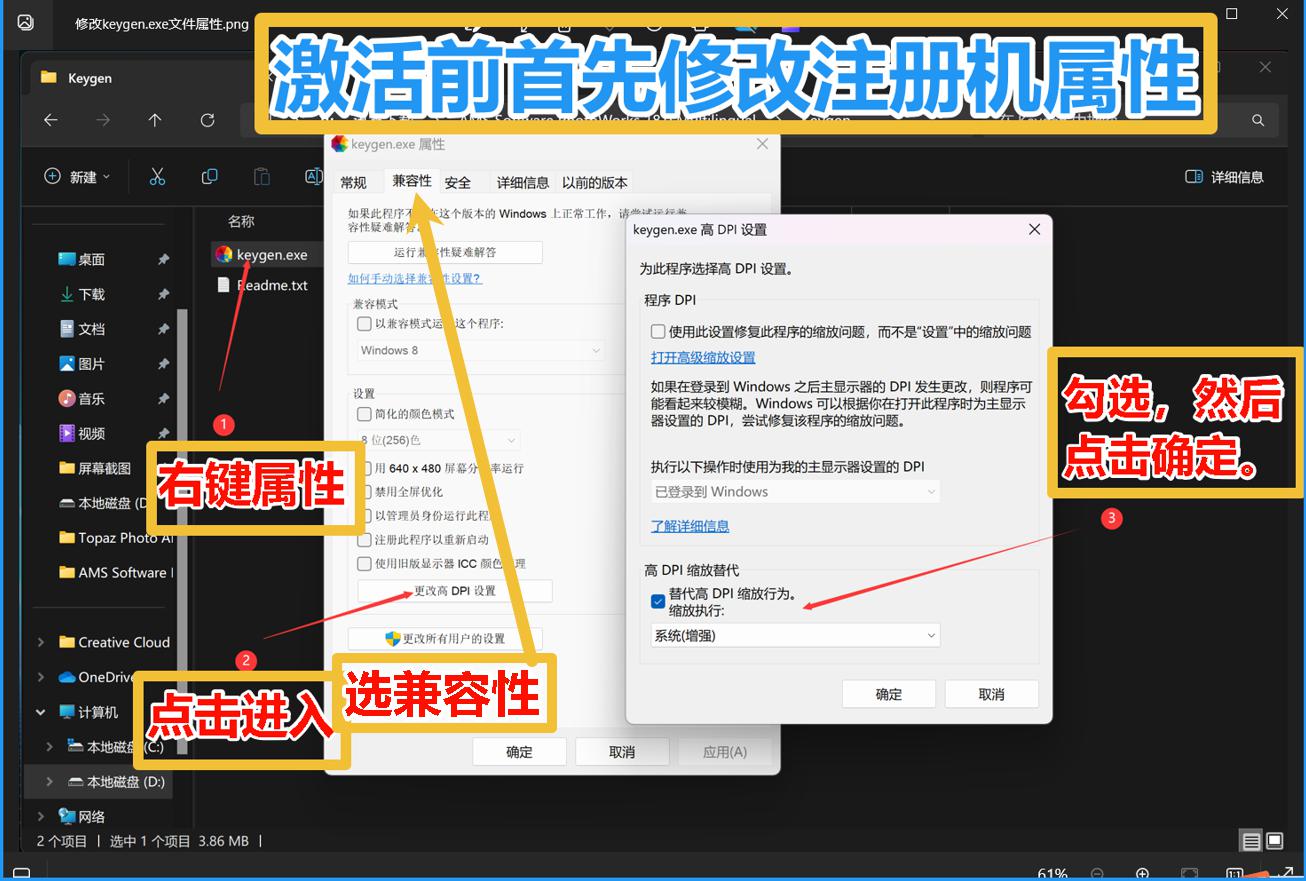Check 注册此程序以重新启动 checkbox
Image resolution: width=1306 pixels, height=881 pixels.
(364, 540)
